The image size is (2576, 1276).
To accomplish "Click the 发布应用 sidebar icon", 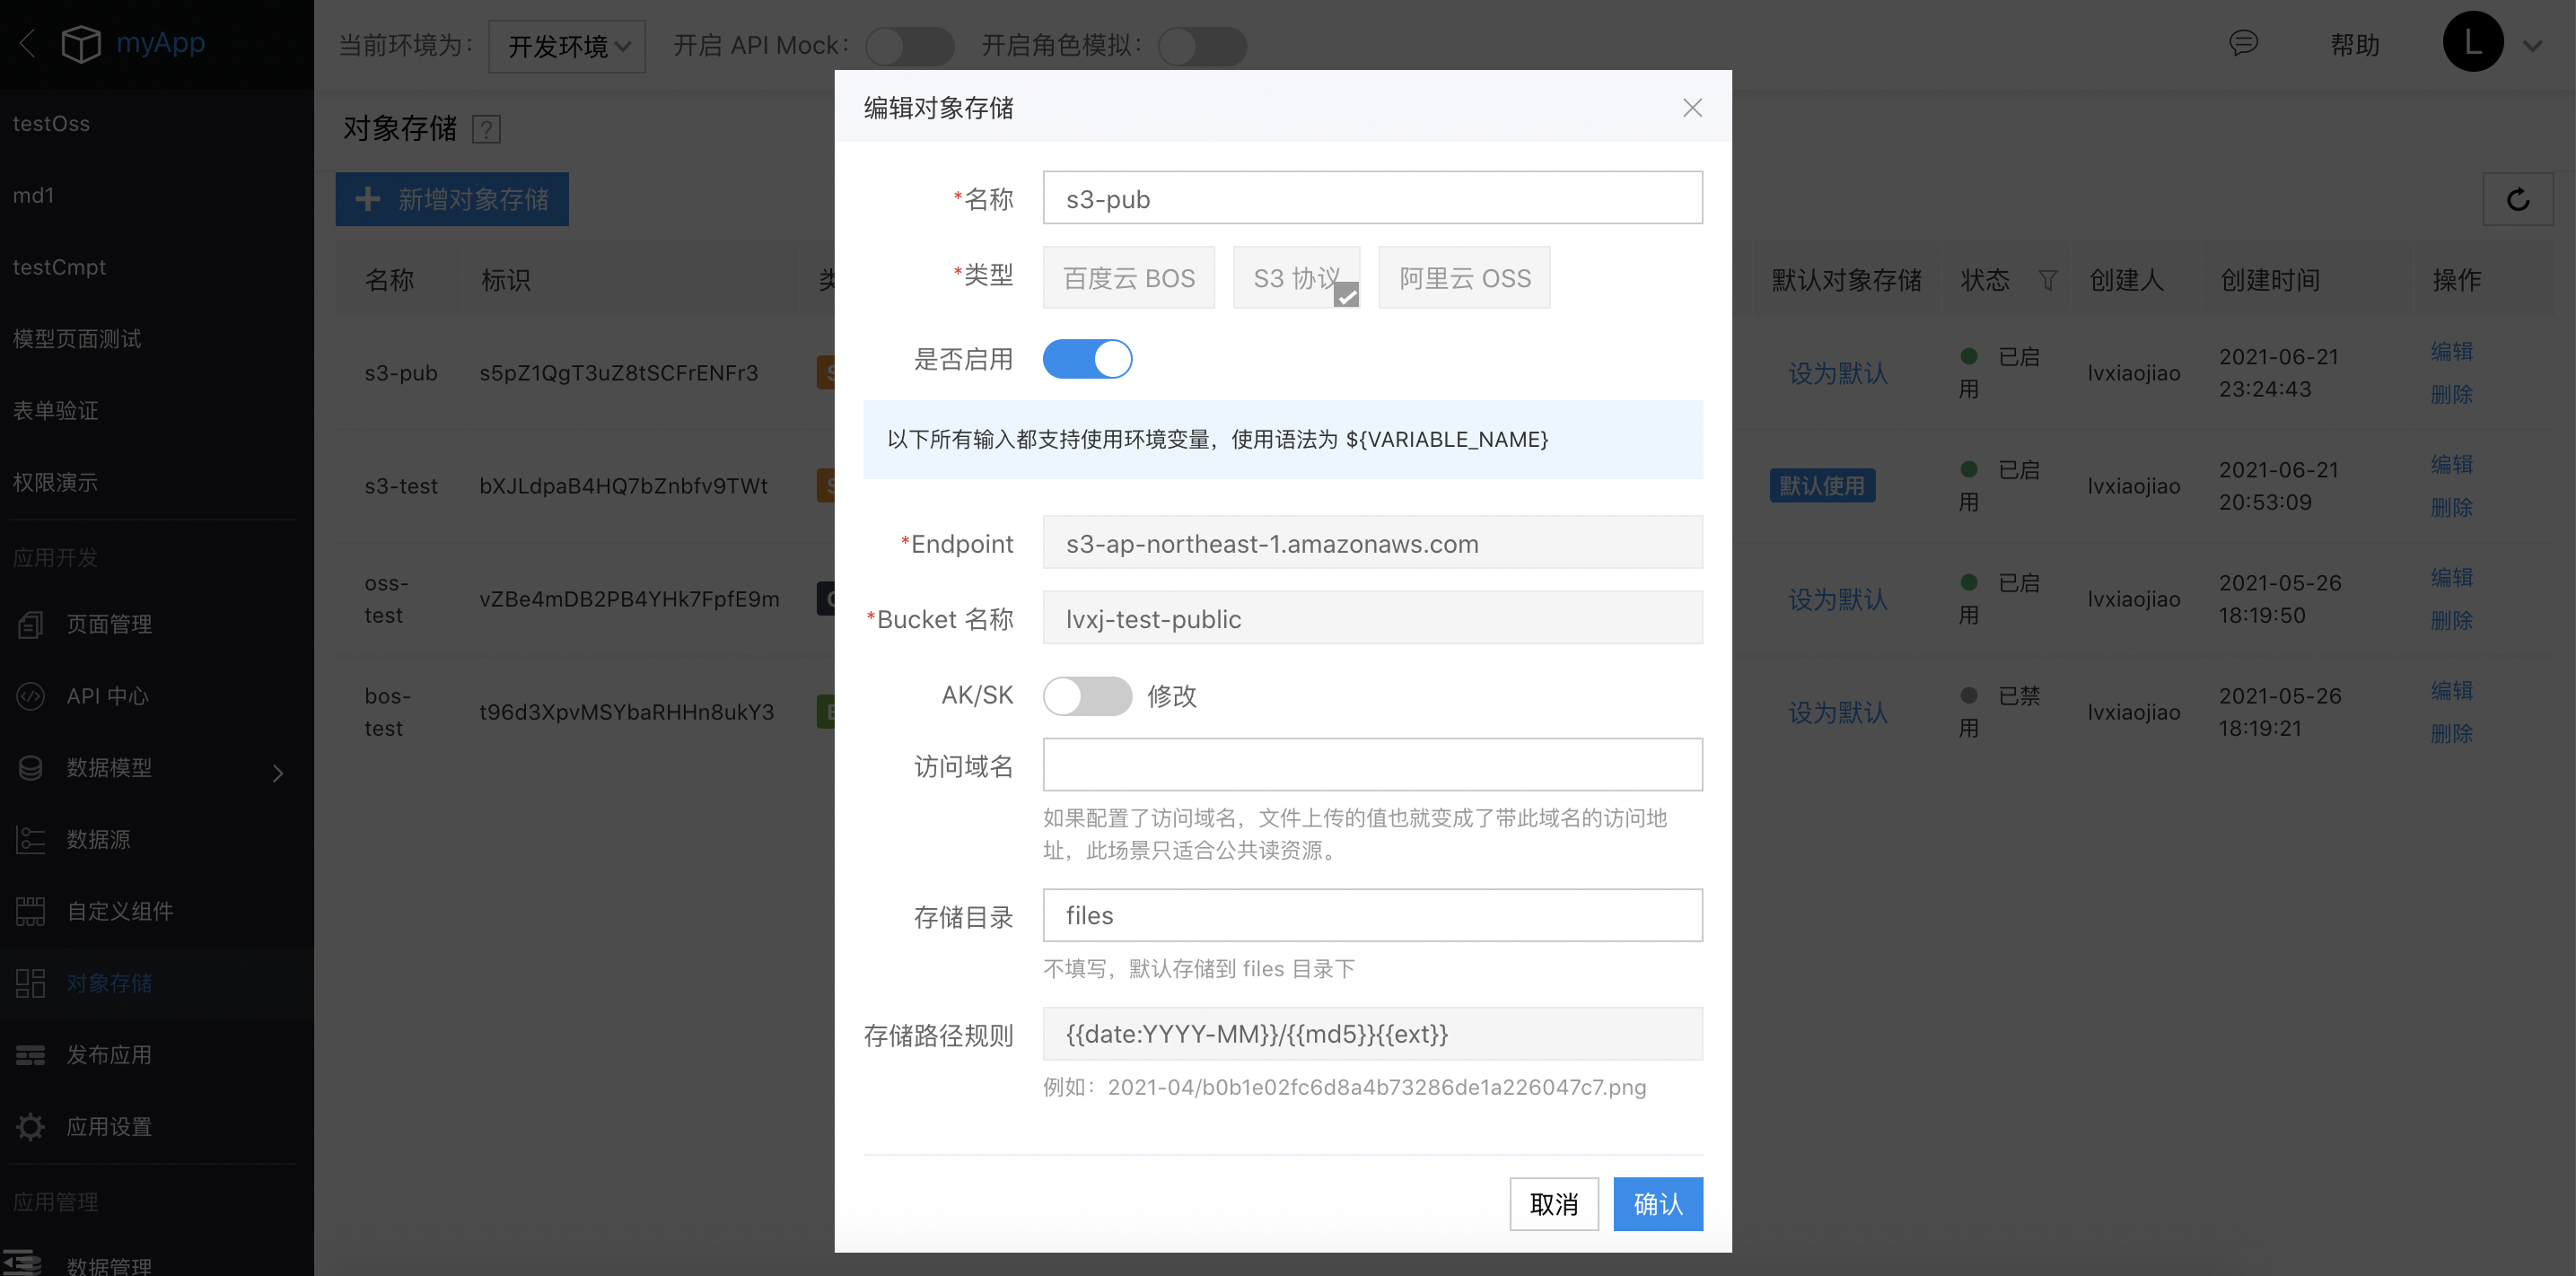I will [x=31, y=1055].
